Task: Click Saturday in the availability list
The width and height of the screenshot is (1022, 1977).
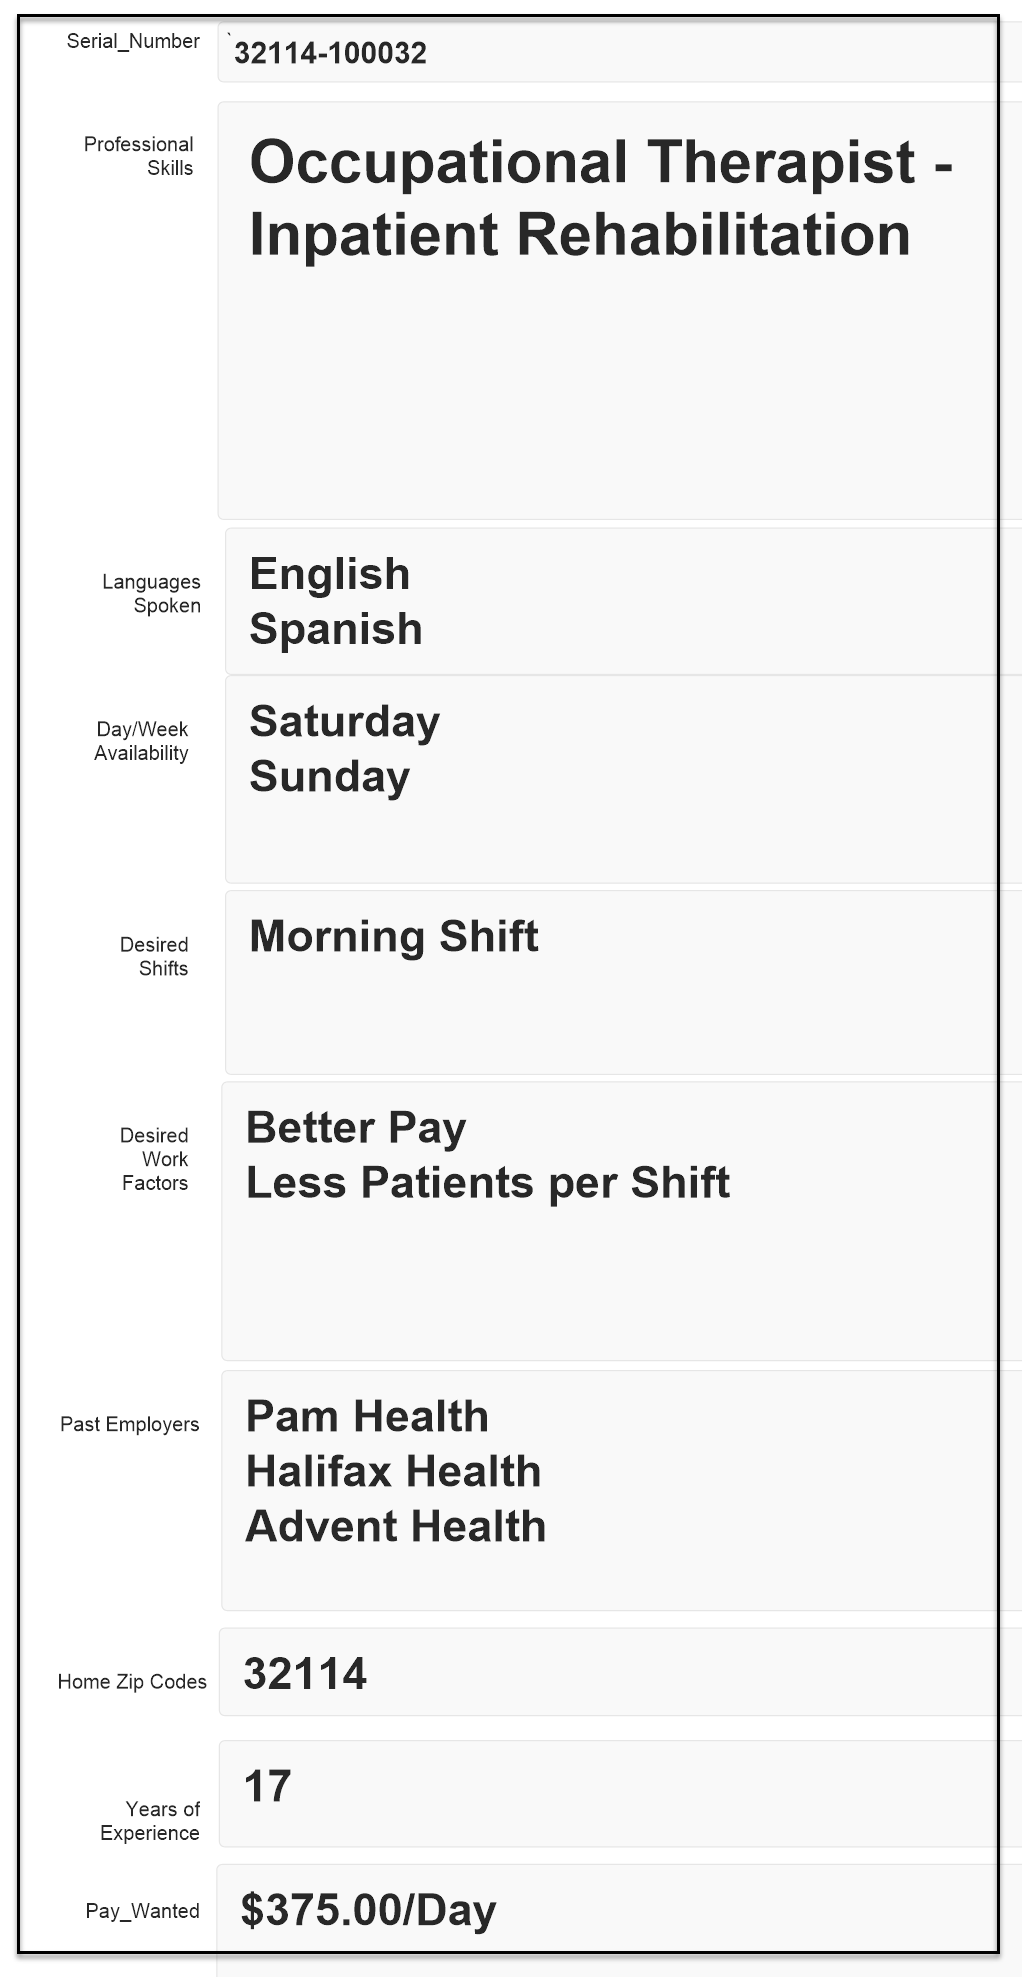Action: (345, 721)
